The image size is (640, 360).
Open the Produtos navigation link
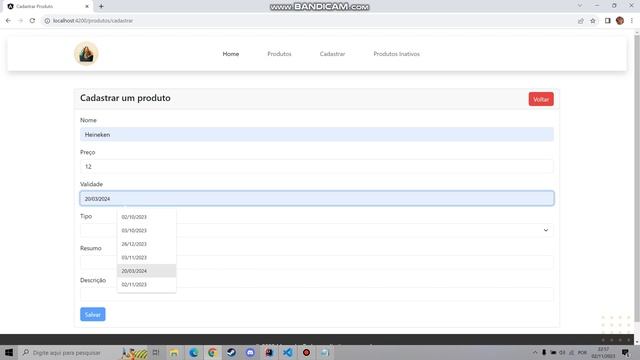[x=279, y=54]
